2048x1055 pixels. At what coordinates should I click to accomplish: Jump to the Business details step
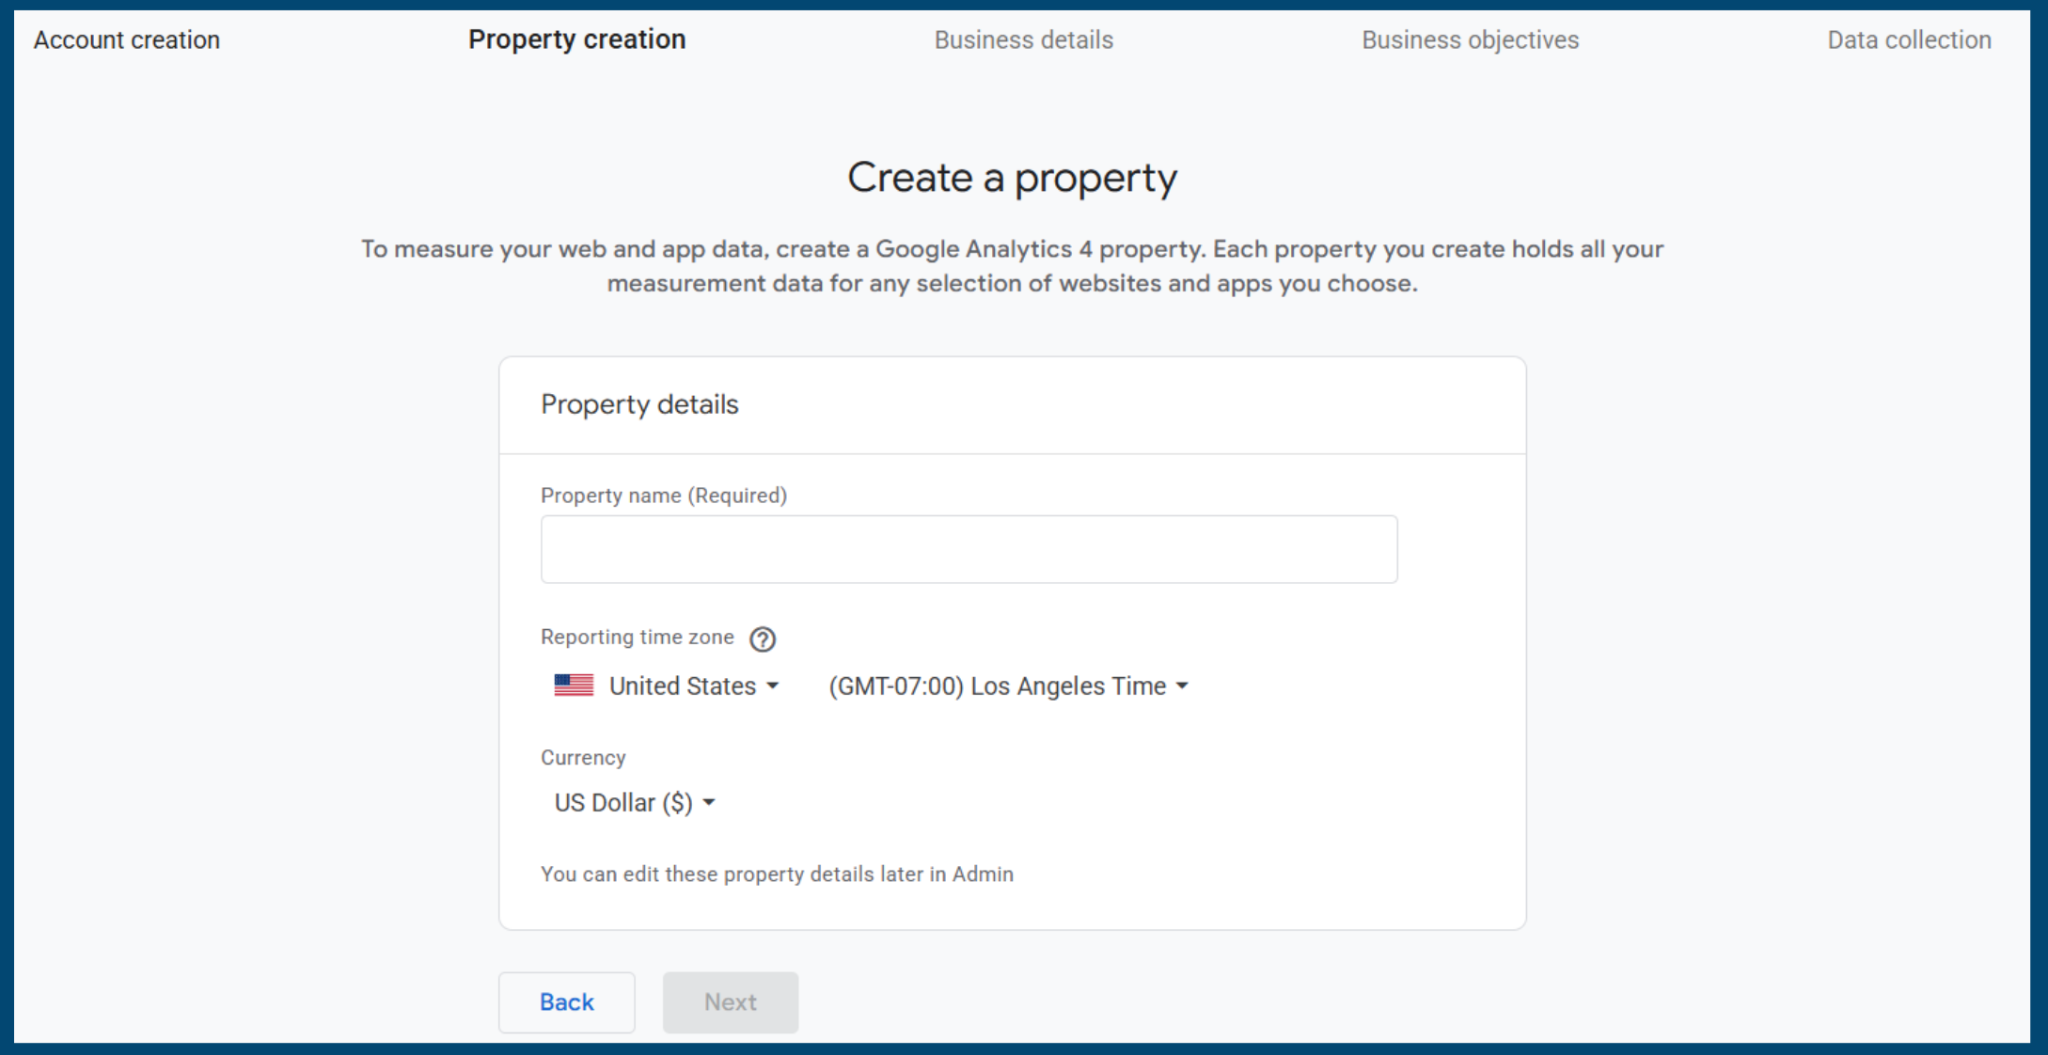[x=1024, y=40]
